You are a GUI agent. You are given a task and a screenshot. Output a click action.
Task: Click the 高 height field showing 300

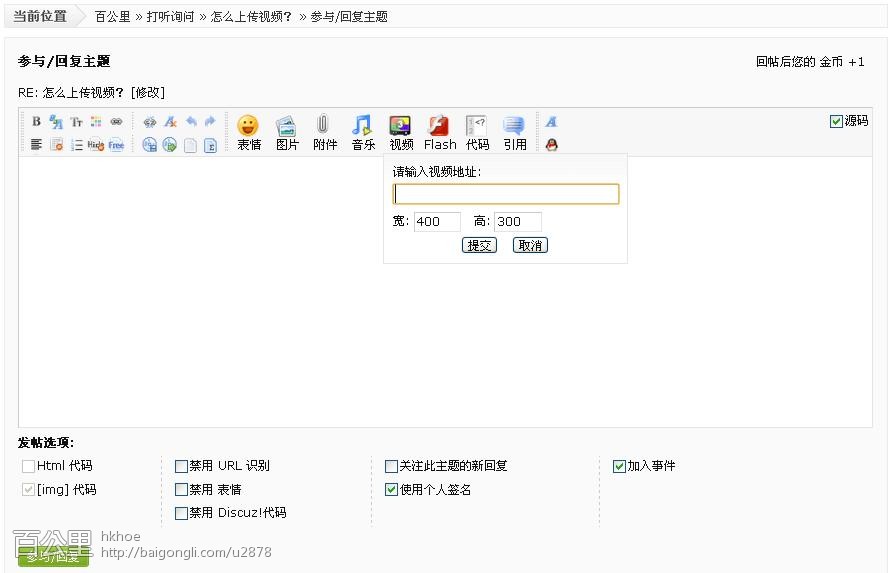tap(518, 221)
